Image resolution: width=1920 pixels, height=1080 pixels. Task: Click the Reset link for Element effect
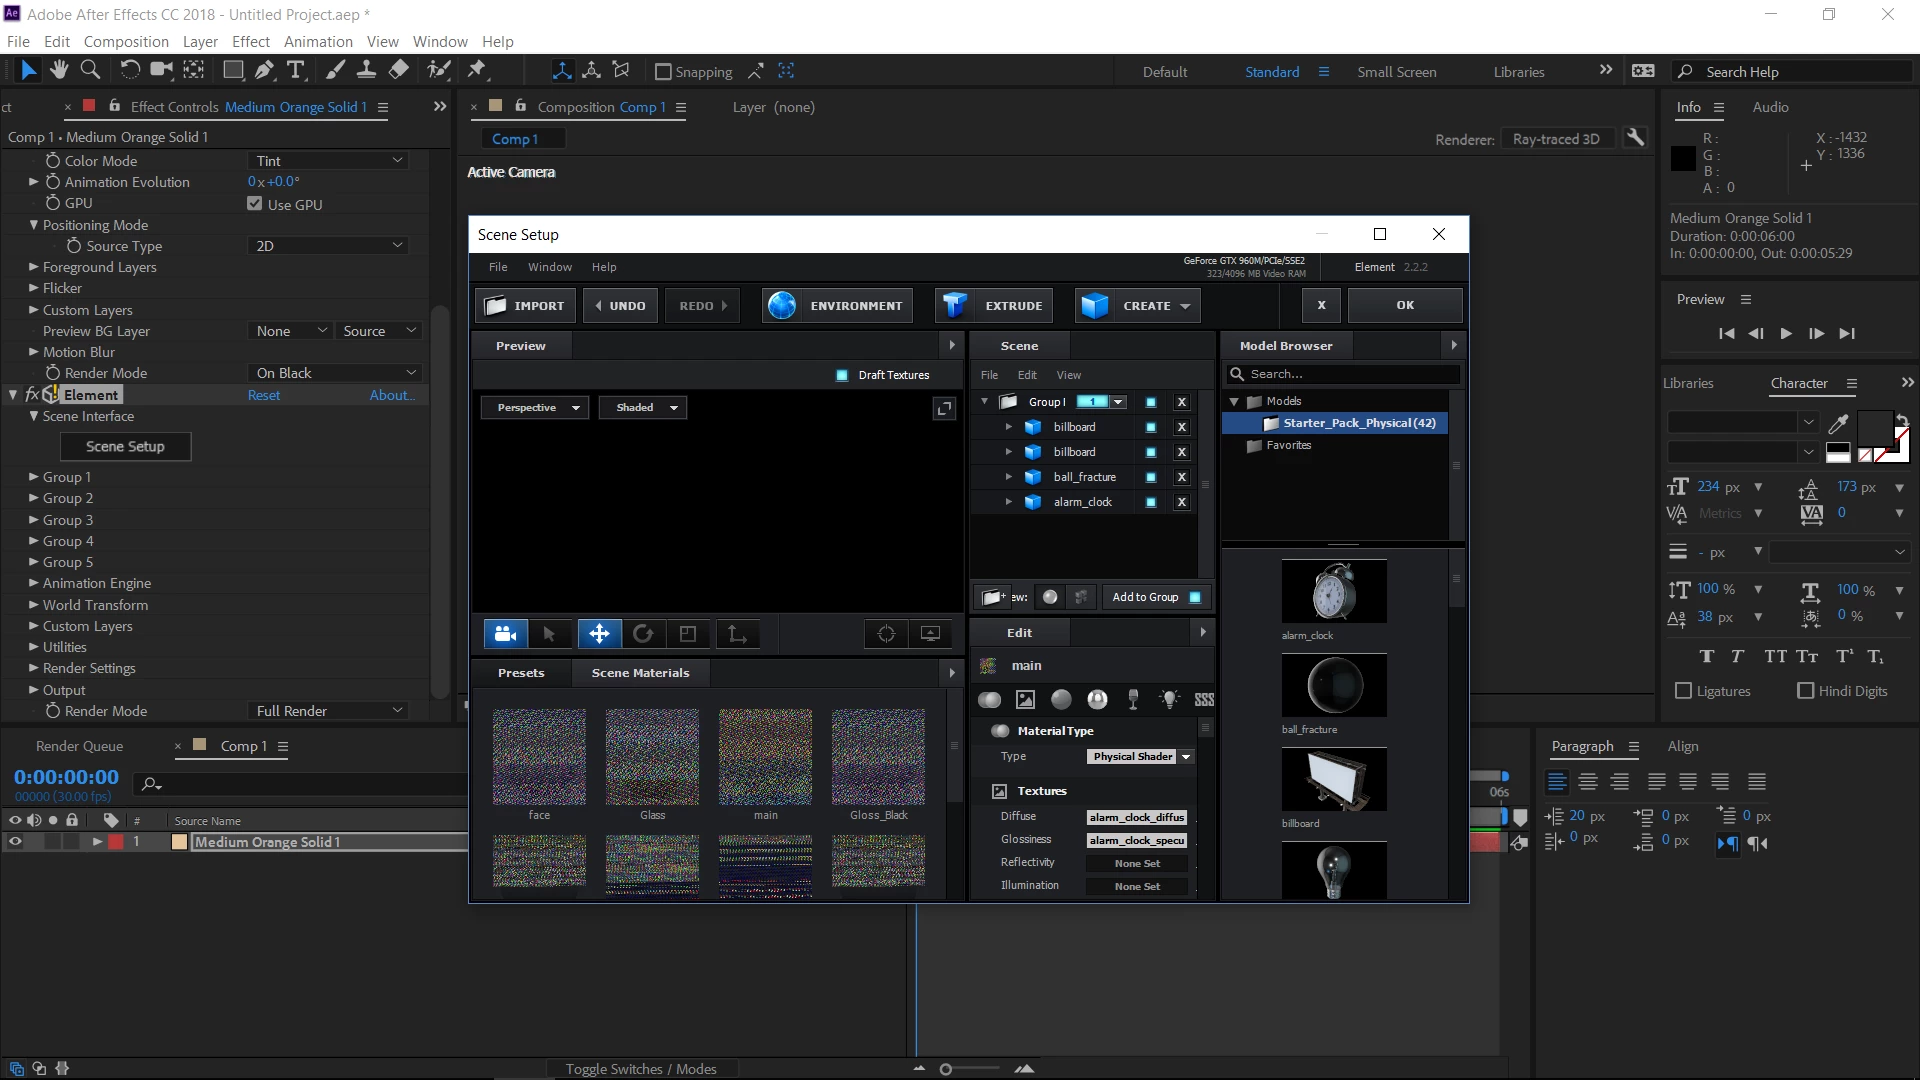click(264, 395)
